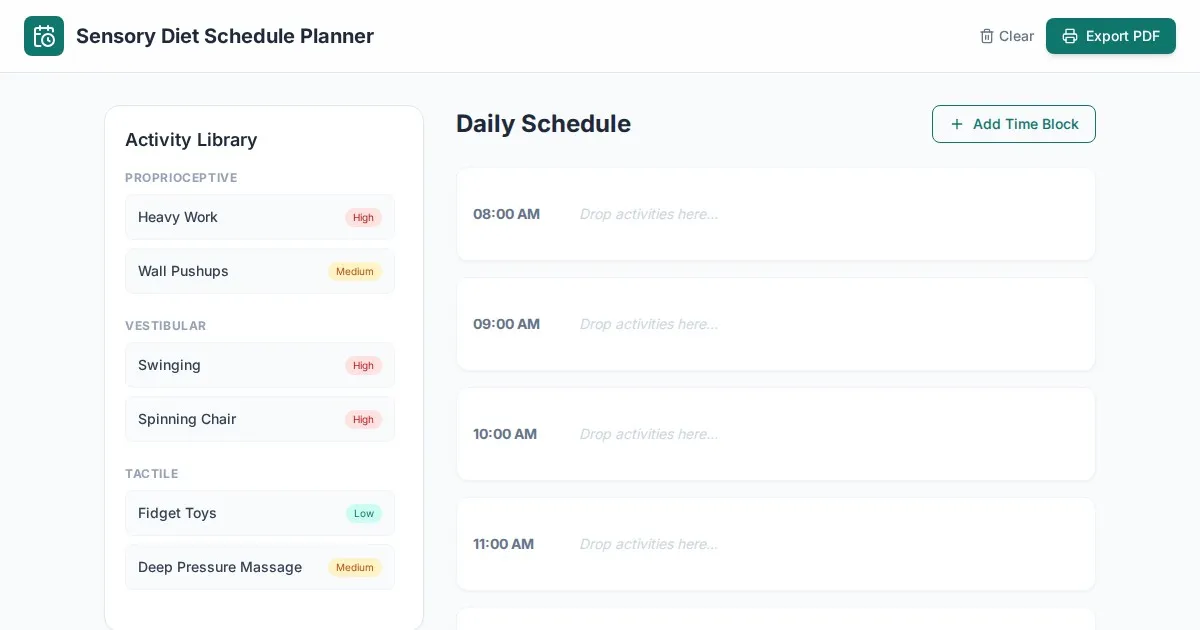Click the Medium badge on Wall Pushups
Image resolution: width=1200 pixels, height=630 pixels.
click(355, 271)
